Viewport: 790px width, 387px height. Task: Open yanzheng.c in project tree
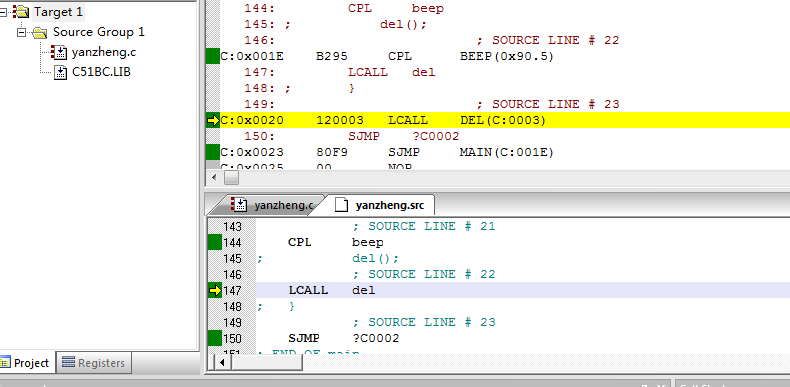coord(104,52)
